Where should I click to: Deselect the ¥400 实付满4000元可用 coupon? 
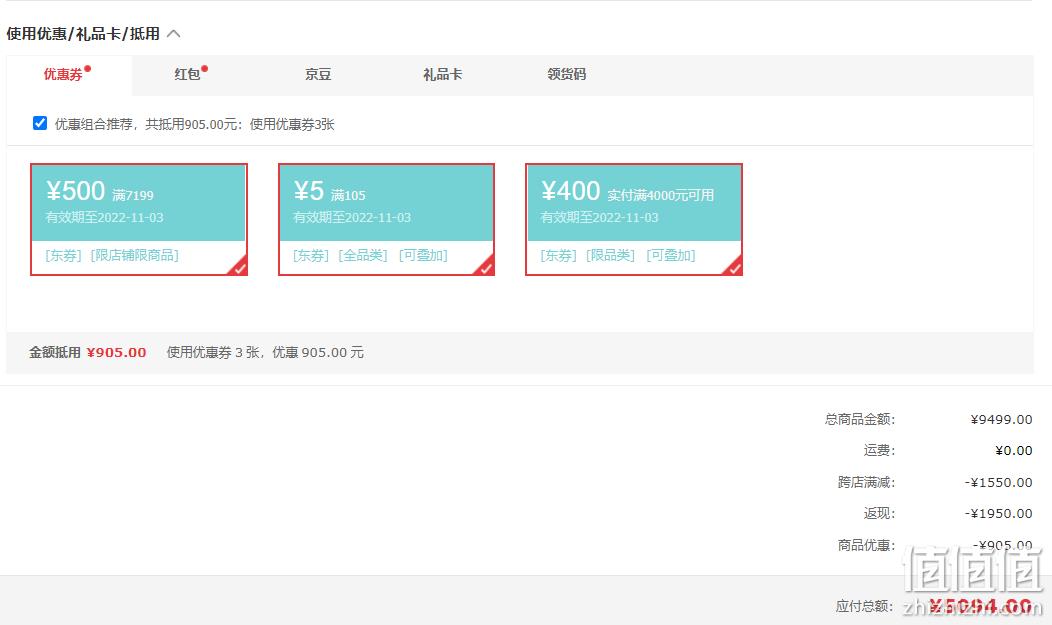pyautogui.click(x=634, y=219)
